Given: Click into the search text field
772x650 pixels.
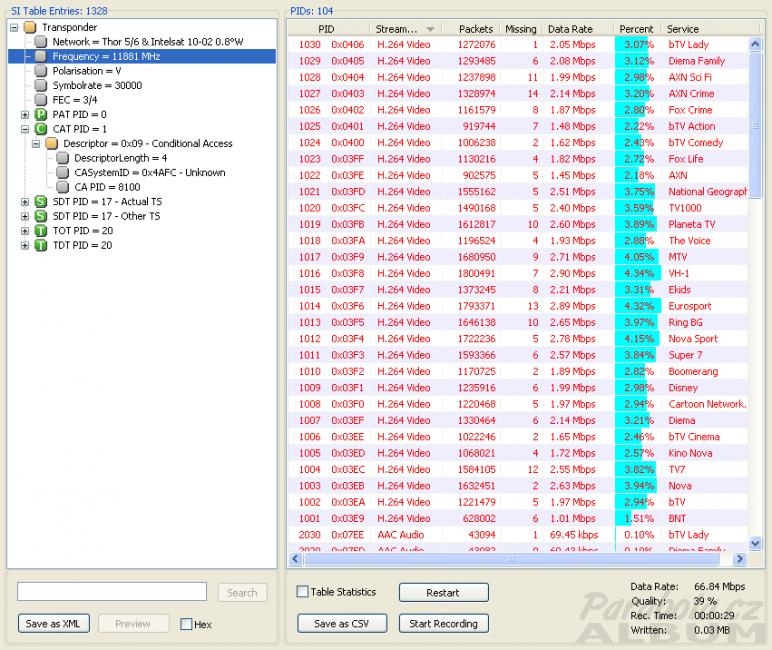Looking at the screenshot, I should tap(112, 591).
